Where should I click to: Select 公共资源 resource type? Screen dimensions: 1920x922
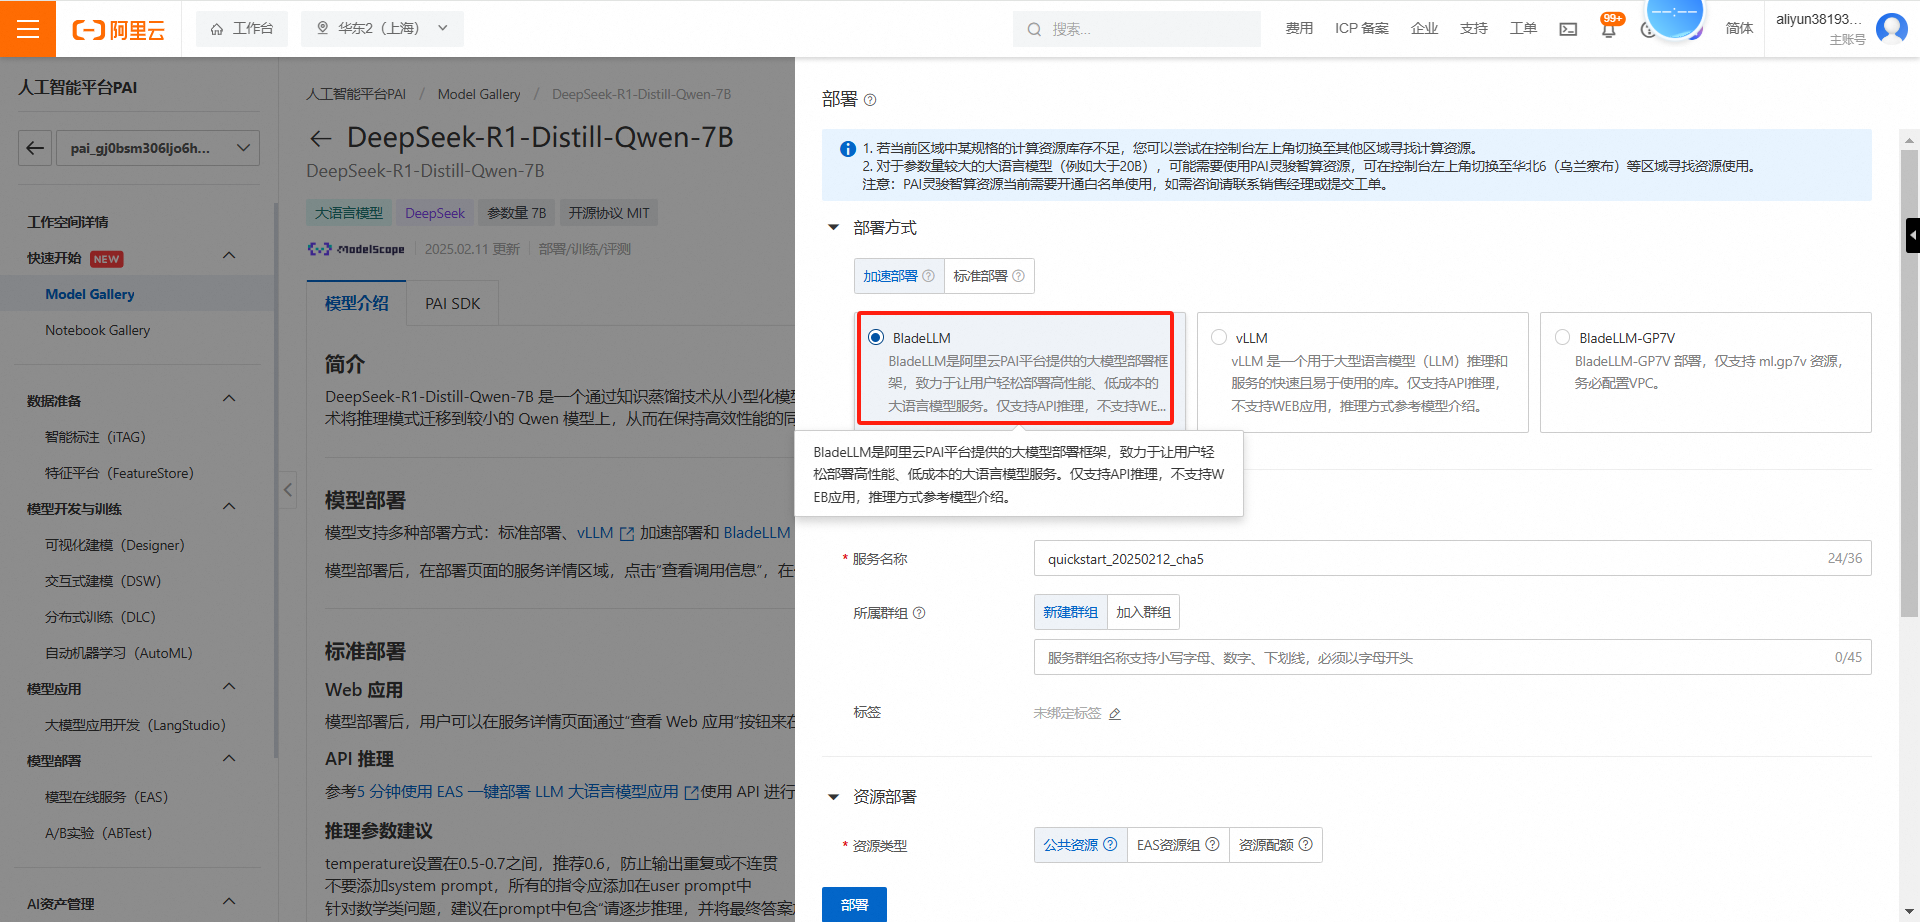coord(1080,845)
